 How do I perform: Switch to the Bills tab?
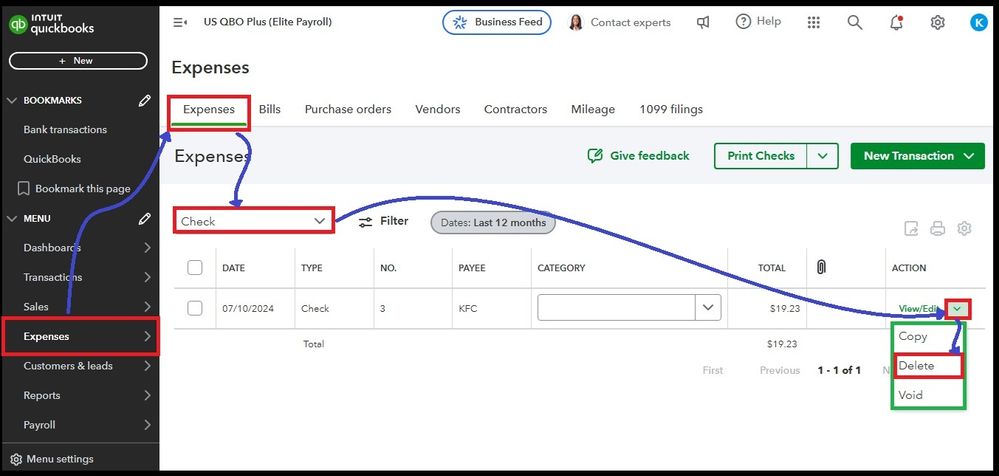coord(270,109)
